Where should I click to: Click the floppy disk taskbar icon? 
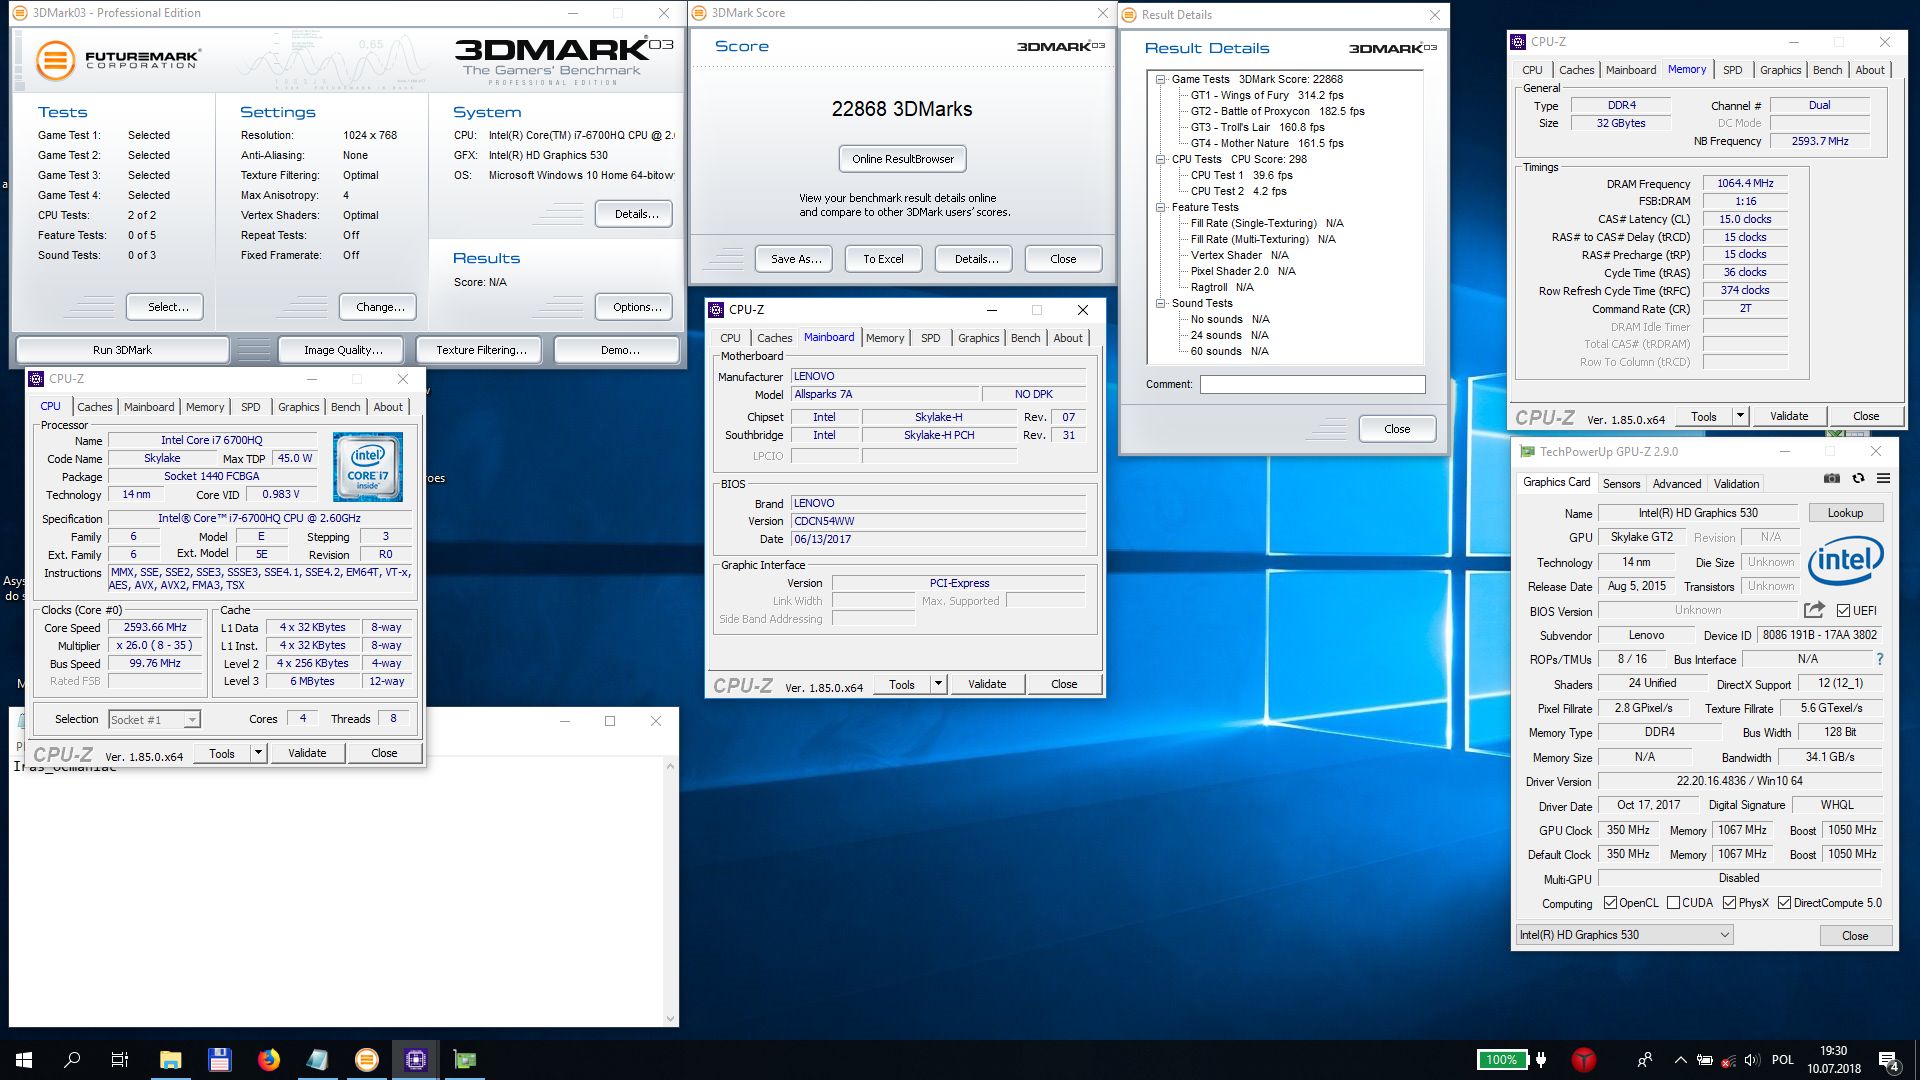coord(219,1060)
